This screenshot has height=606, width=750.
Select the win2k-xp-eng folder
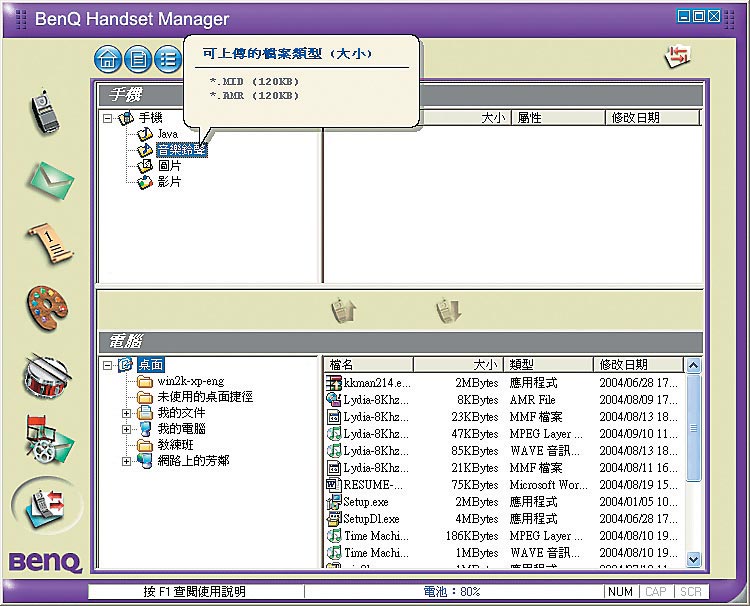[191, 381]
